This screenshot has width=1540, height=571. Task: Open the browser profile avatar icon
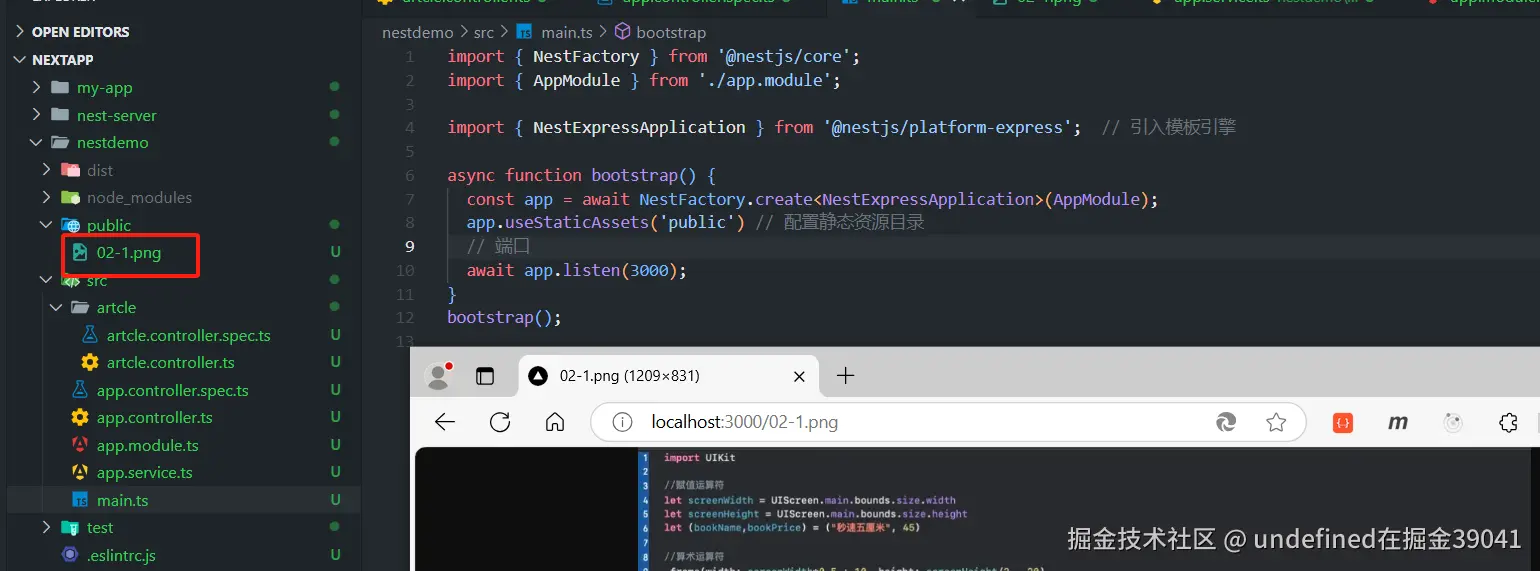pos(437,376)
